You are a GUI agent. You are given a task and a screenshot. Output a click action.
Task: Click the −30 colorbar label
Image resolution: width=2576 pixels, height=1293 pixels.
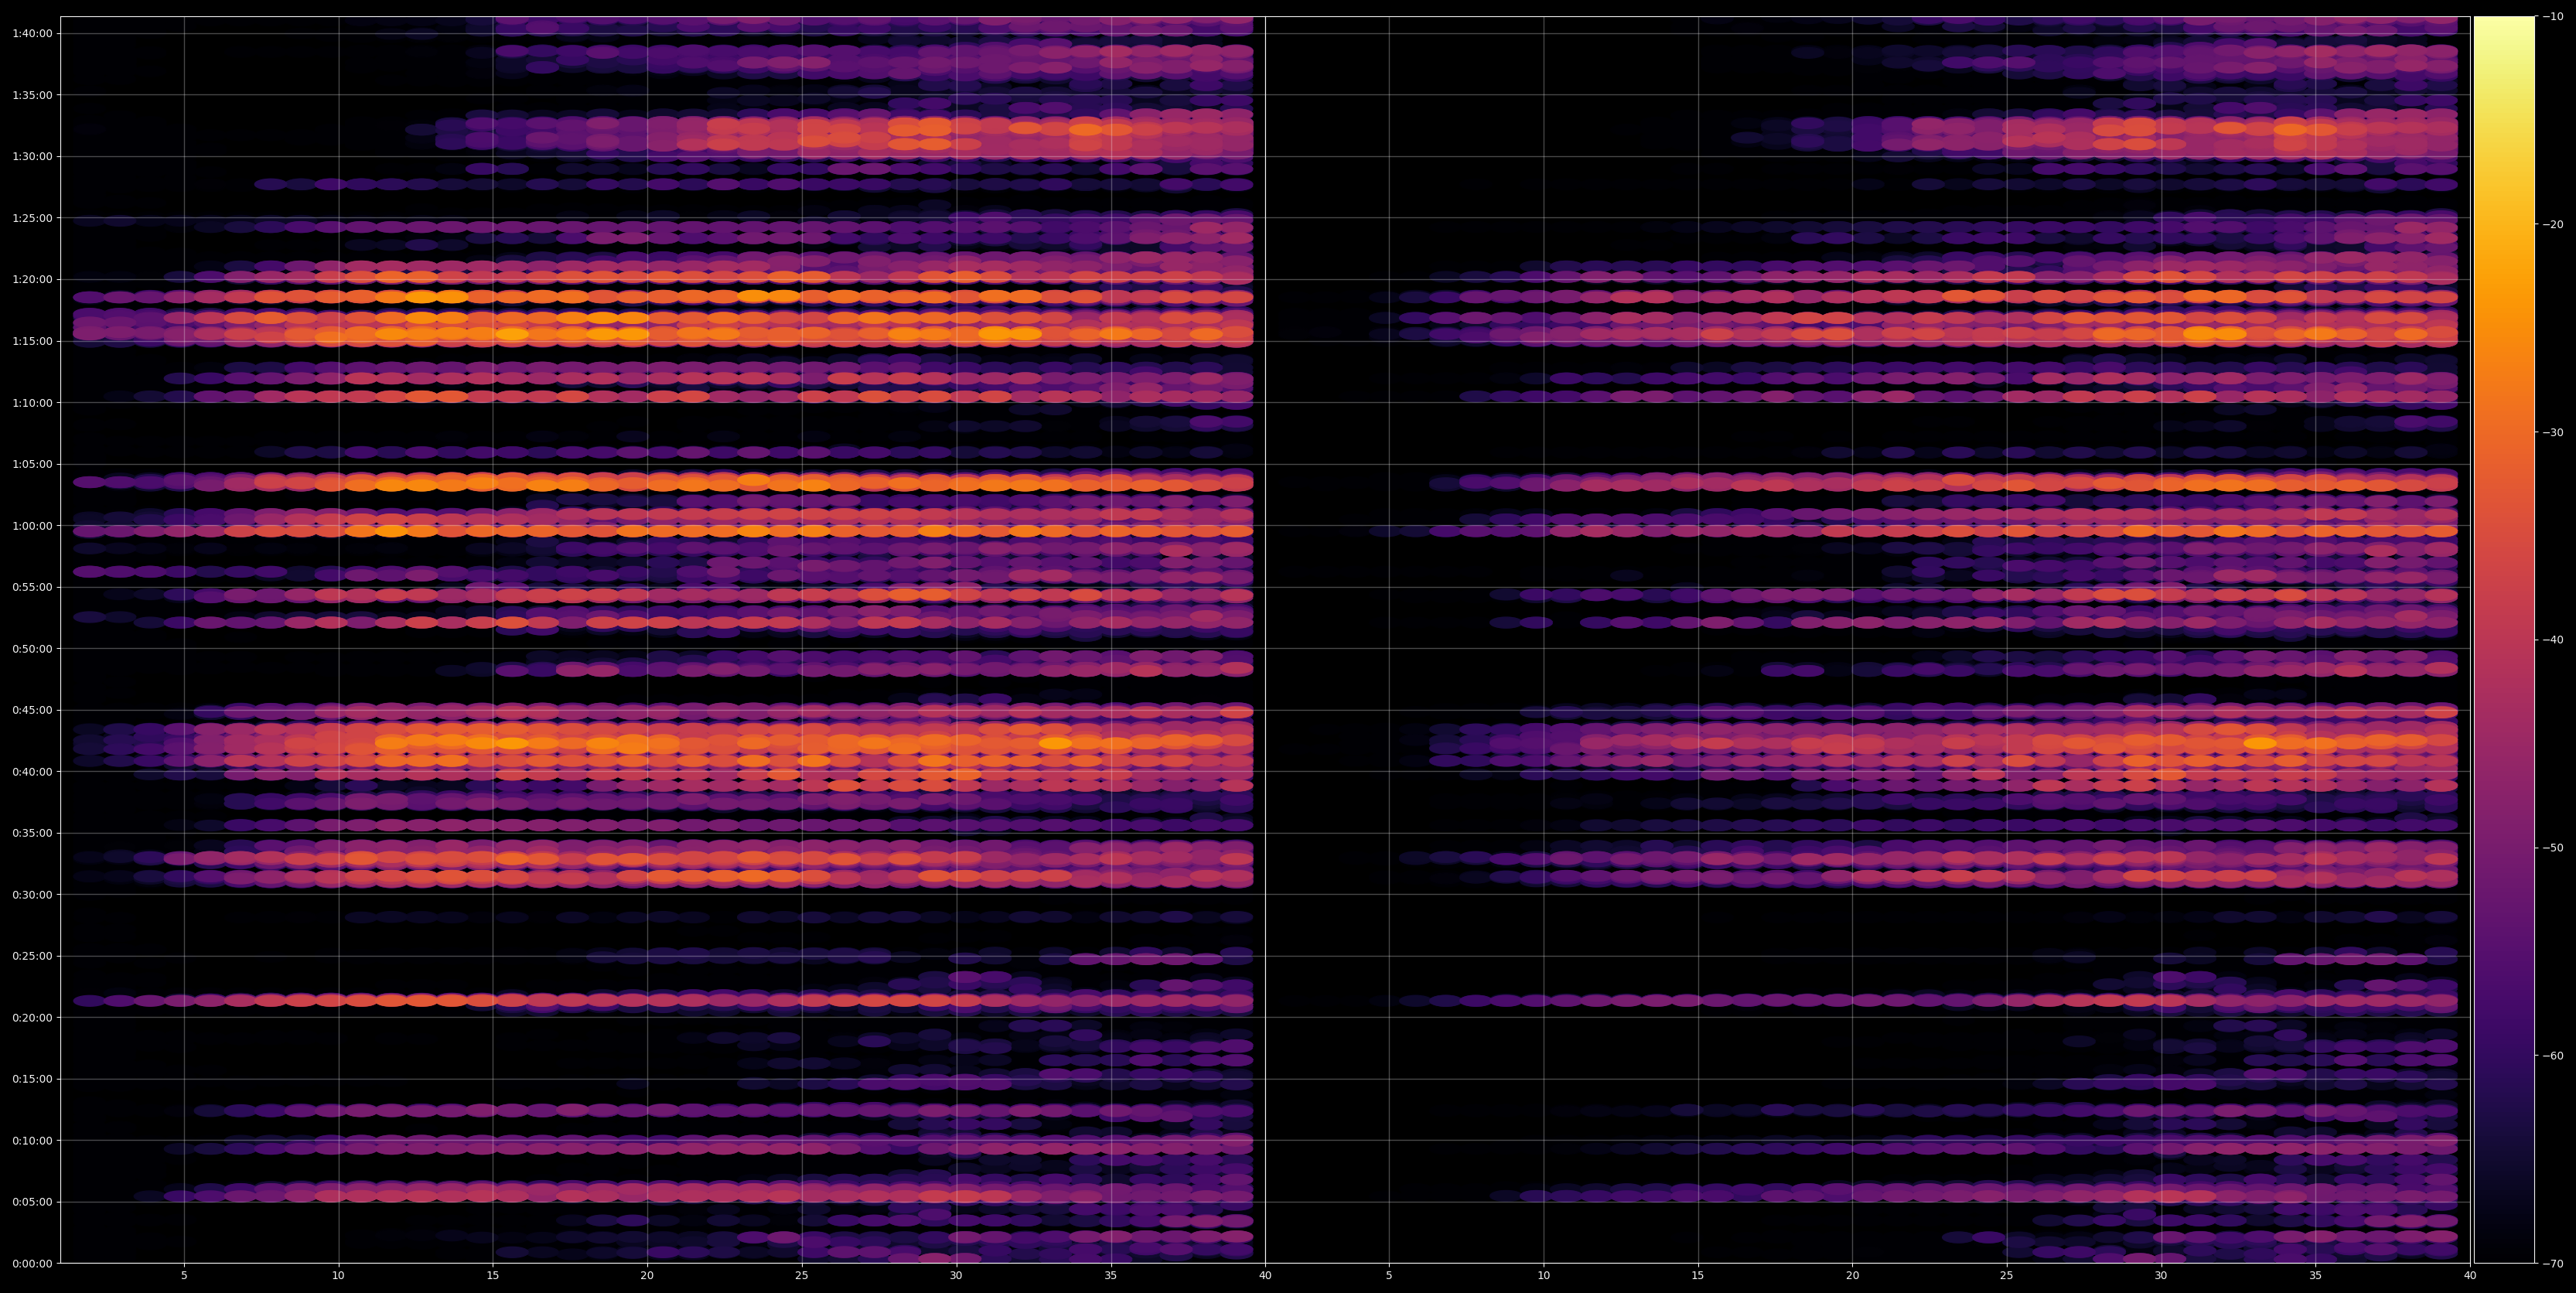(x=2553, y=432)
